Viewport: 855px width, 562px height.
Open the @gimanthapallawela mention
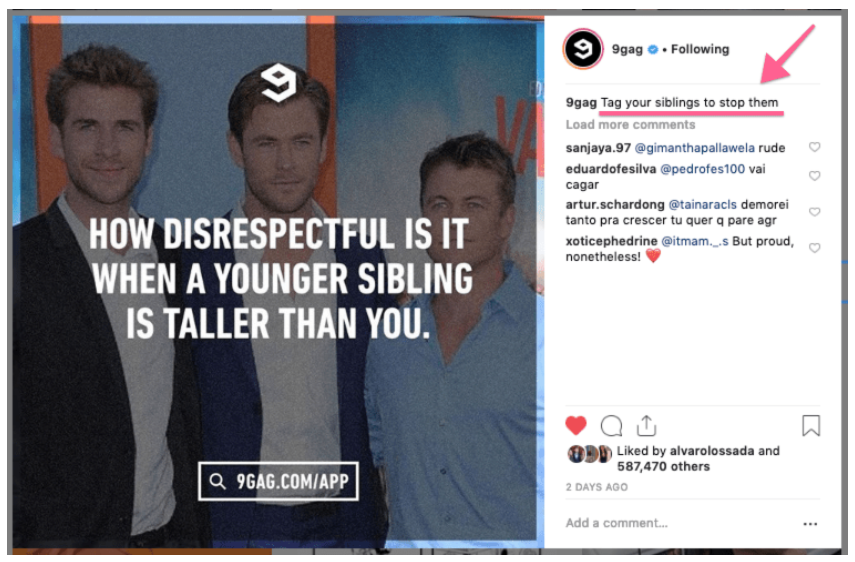(695, 148)
